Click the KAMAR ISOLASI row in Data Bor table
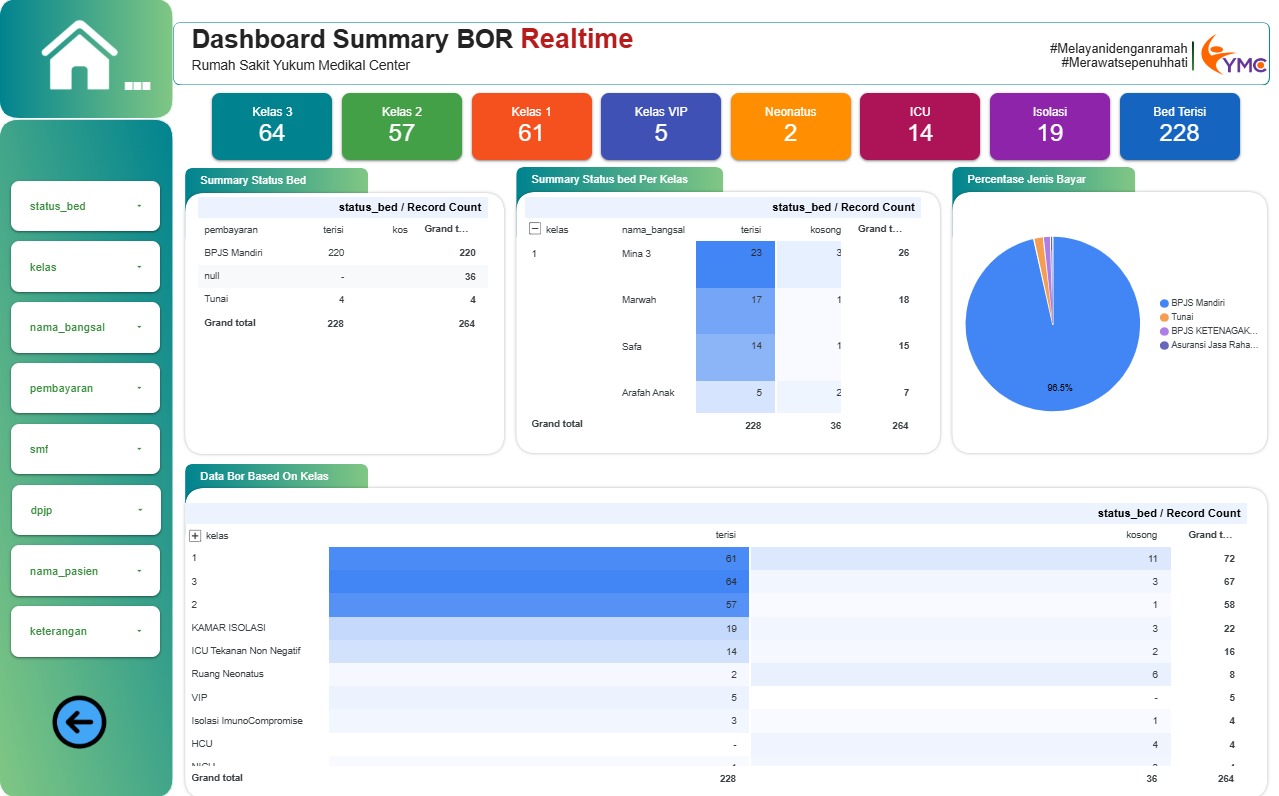 coord(230,628)
